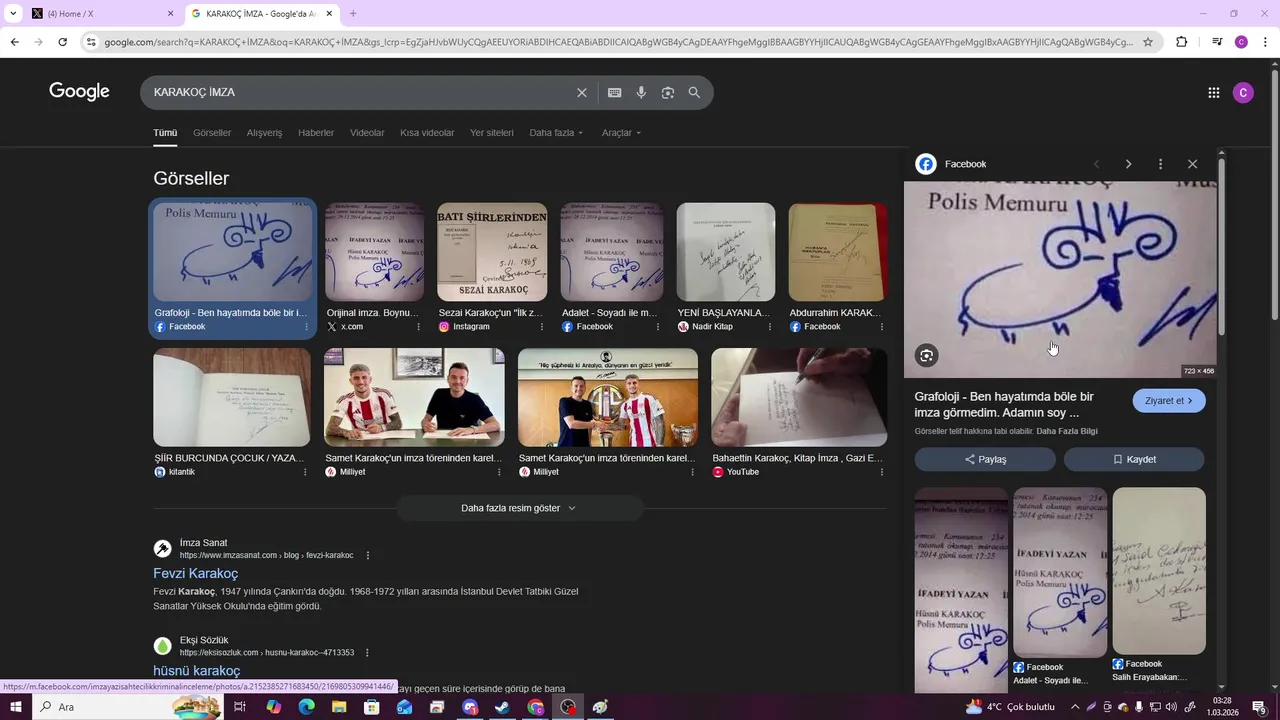Screen dimensions: 1280x720
Task: Expand the Daha fazla dropdown
Action: [x=556, y=133]
